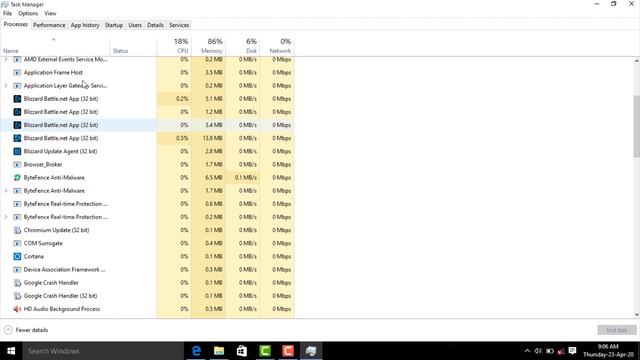The width and height of the screenshot is (640, 360).
Task: Expand the second ByteFence Anti-Malware process
Action: [6, 191]
